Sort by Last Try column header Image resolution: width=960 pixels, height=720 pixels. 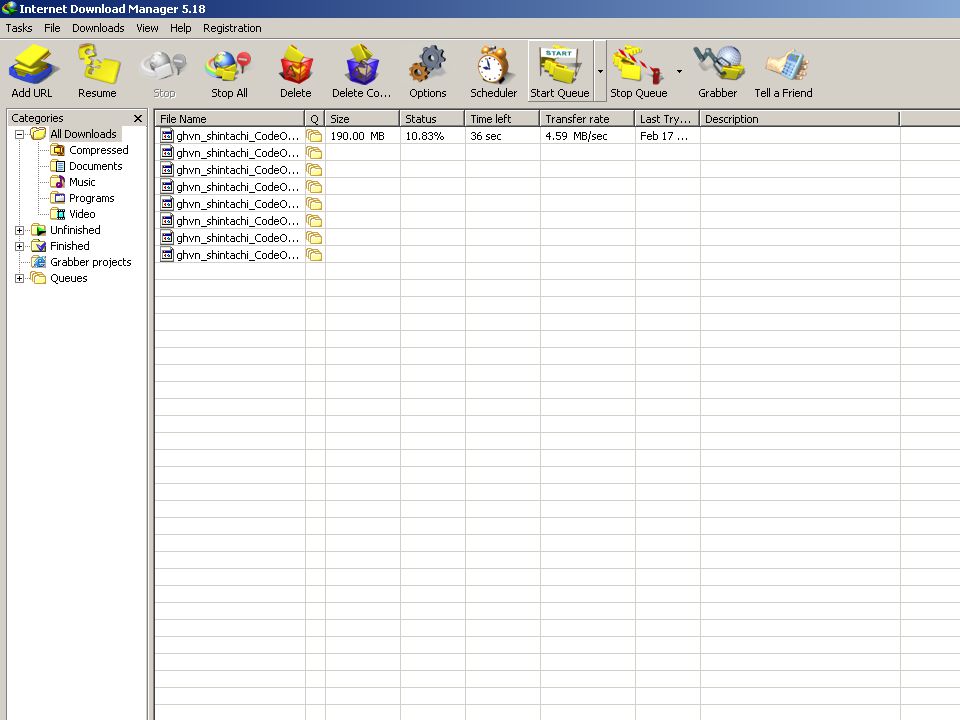click(667, 119)
